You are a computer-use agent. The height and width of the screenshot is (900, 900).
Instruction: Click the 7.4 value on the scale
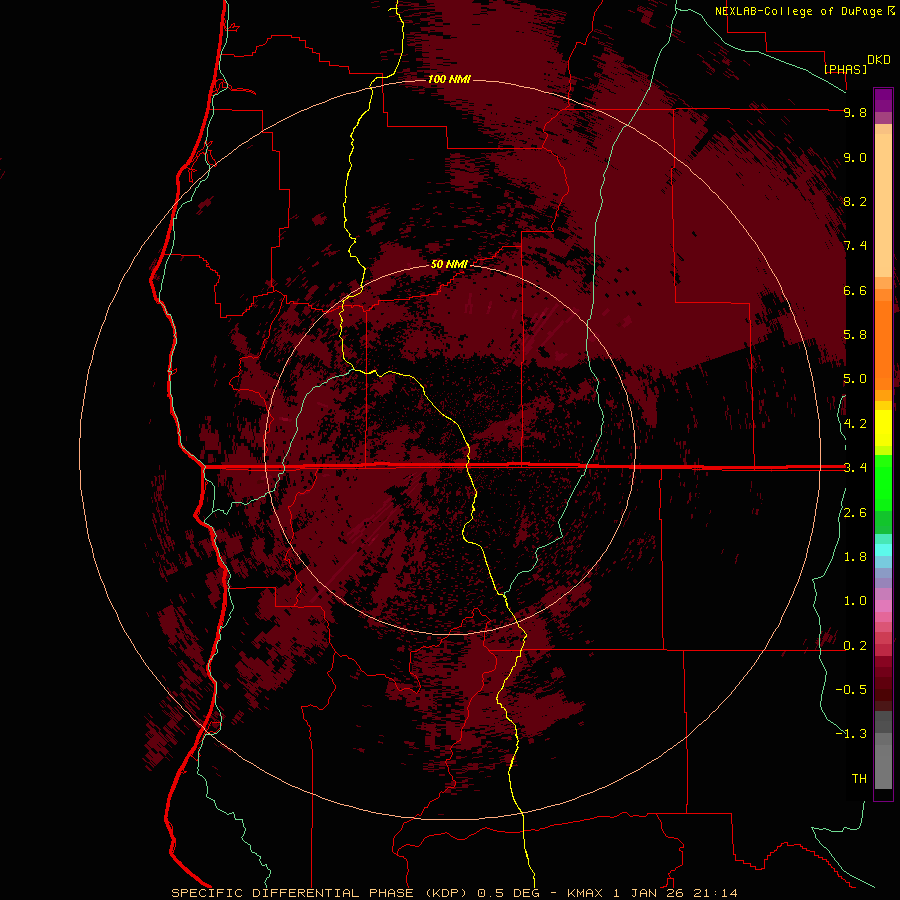pyautogui.click(x=855, y=246)
